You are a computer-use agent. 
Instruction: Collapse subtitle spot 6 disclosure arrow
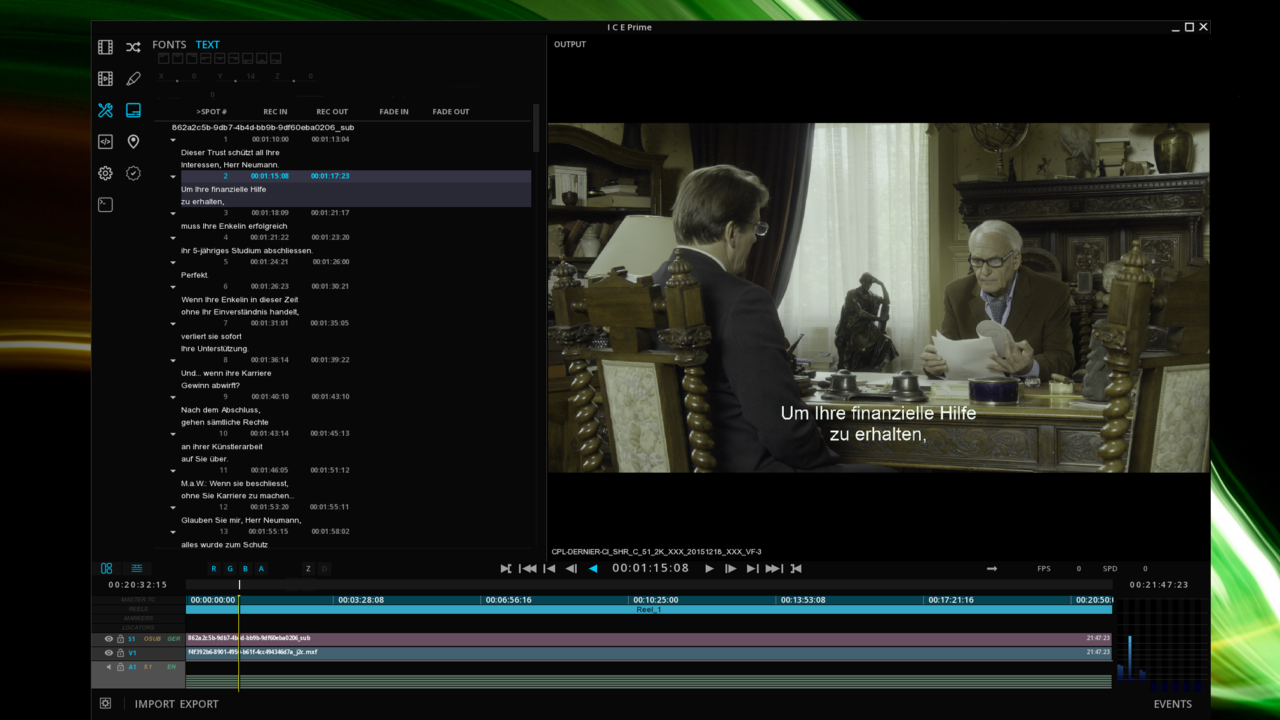[x=173, y=288]
